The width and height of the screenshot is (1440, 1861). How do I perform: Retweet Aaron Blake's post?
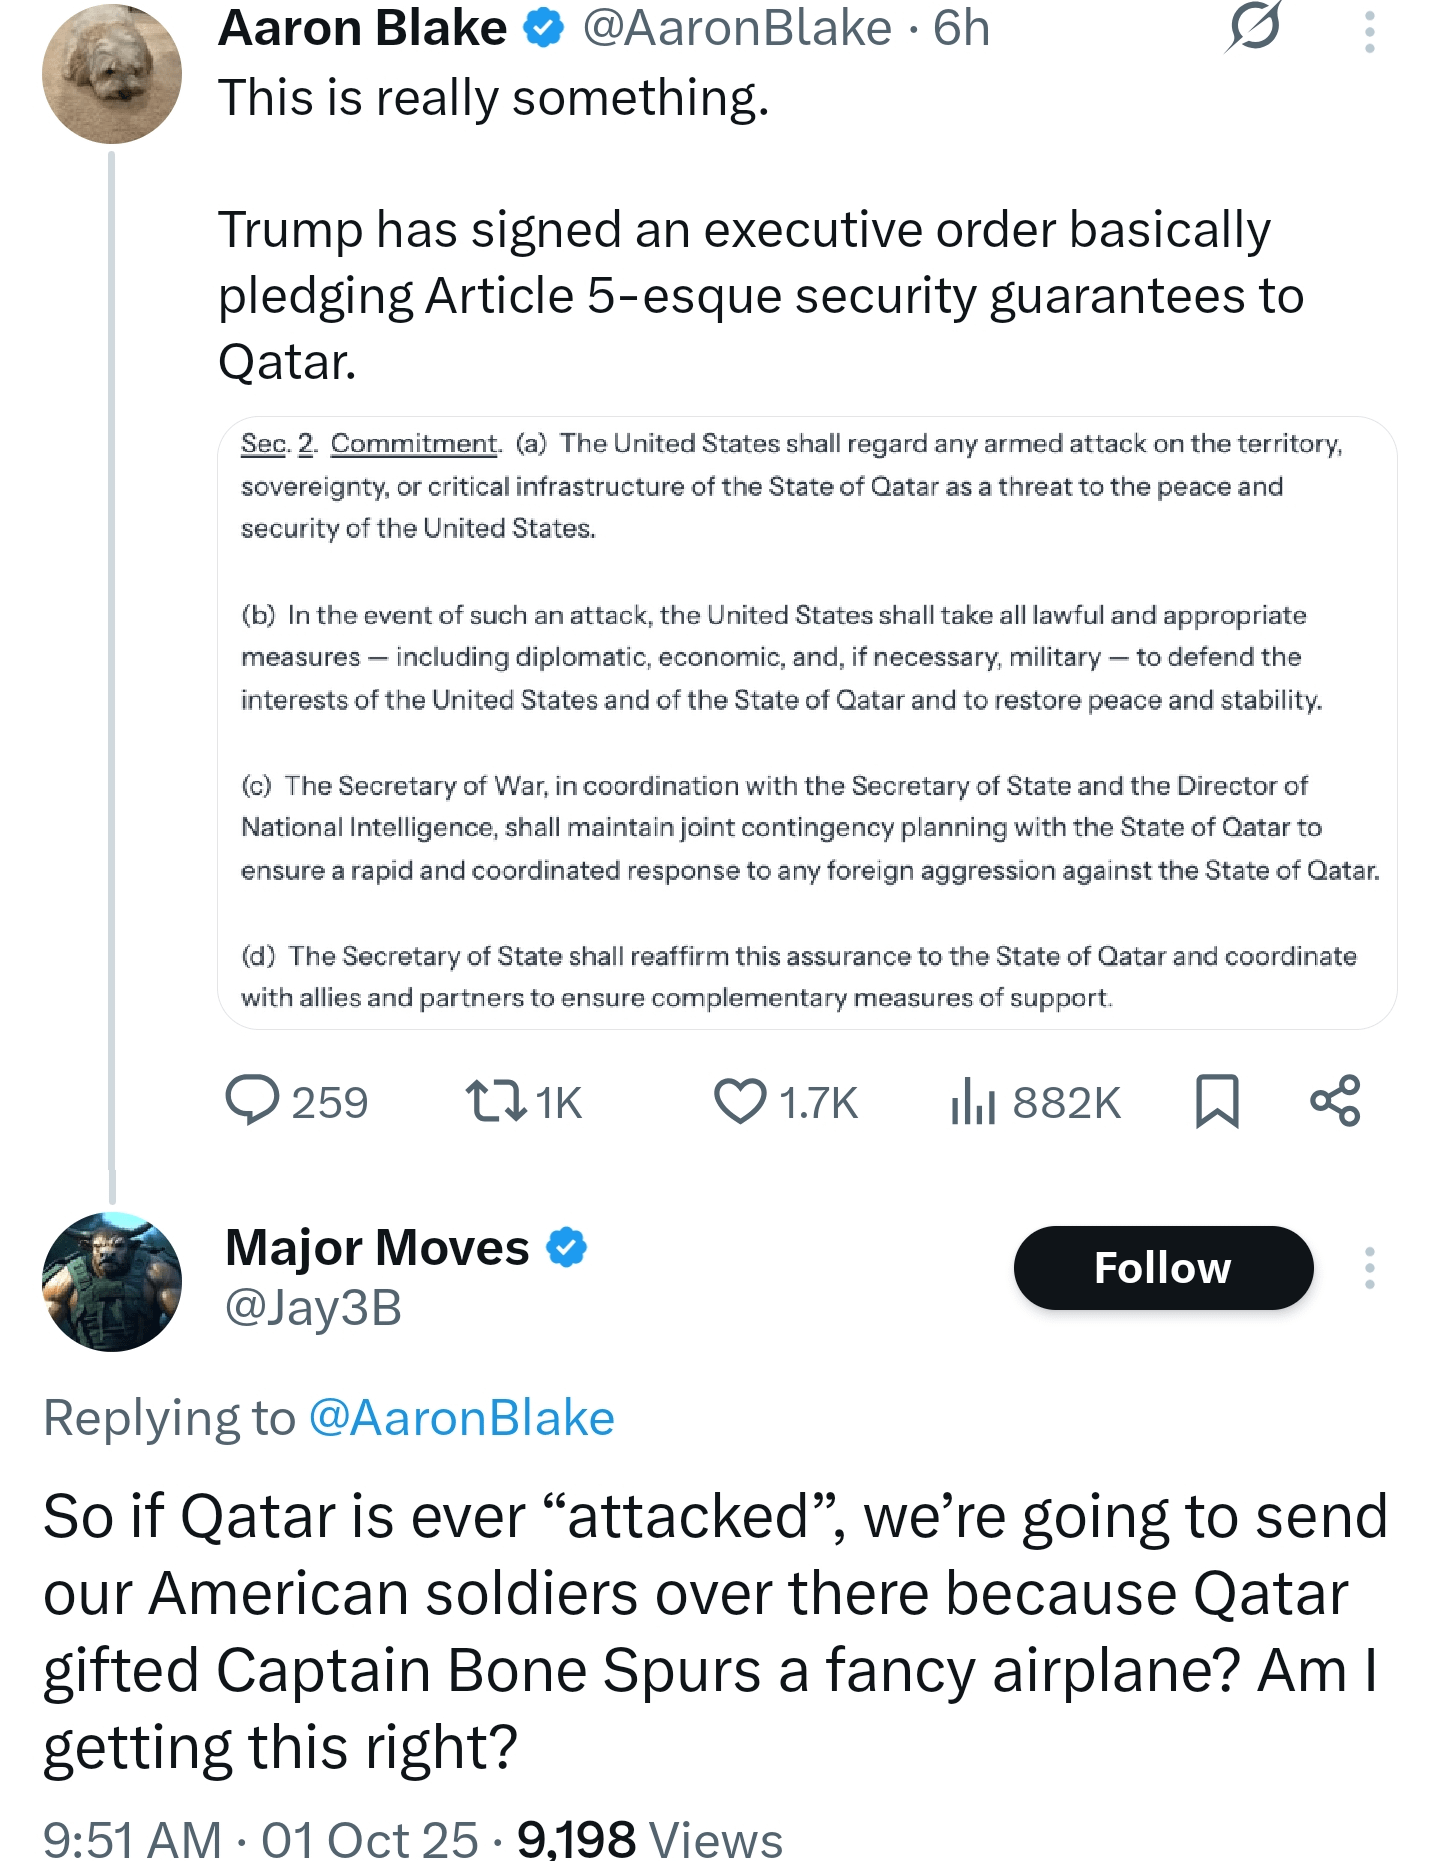coord(496,1101)
